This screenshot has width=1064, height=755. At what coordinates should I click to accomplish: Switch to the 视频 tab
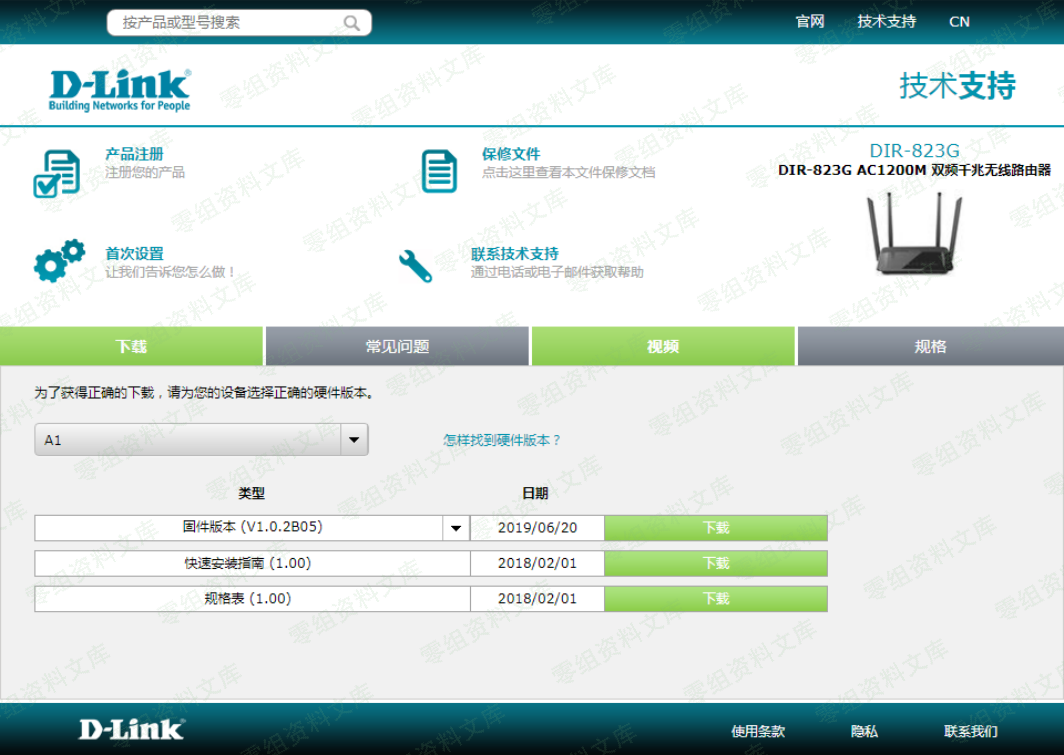pyautogui.click(x=663, y=346)
